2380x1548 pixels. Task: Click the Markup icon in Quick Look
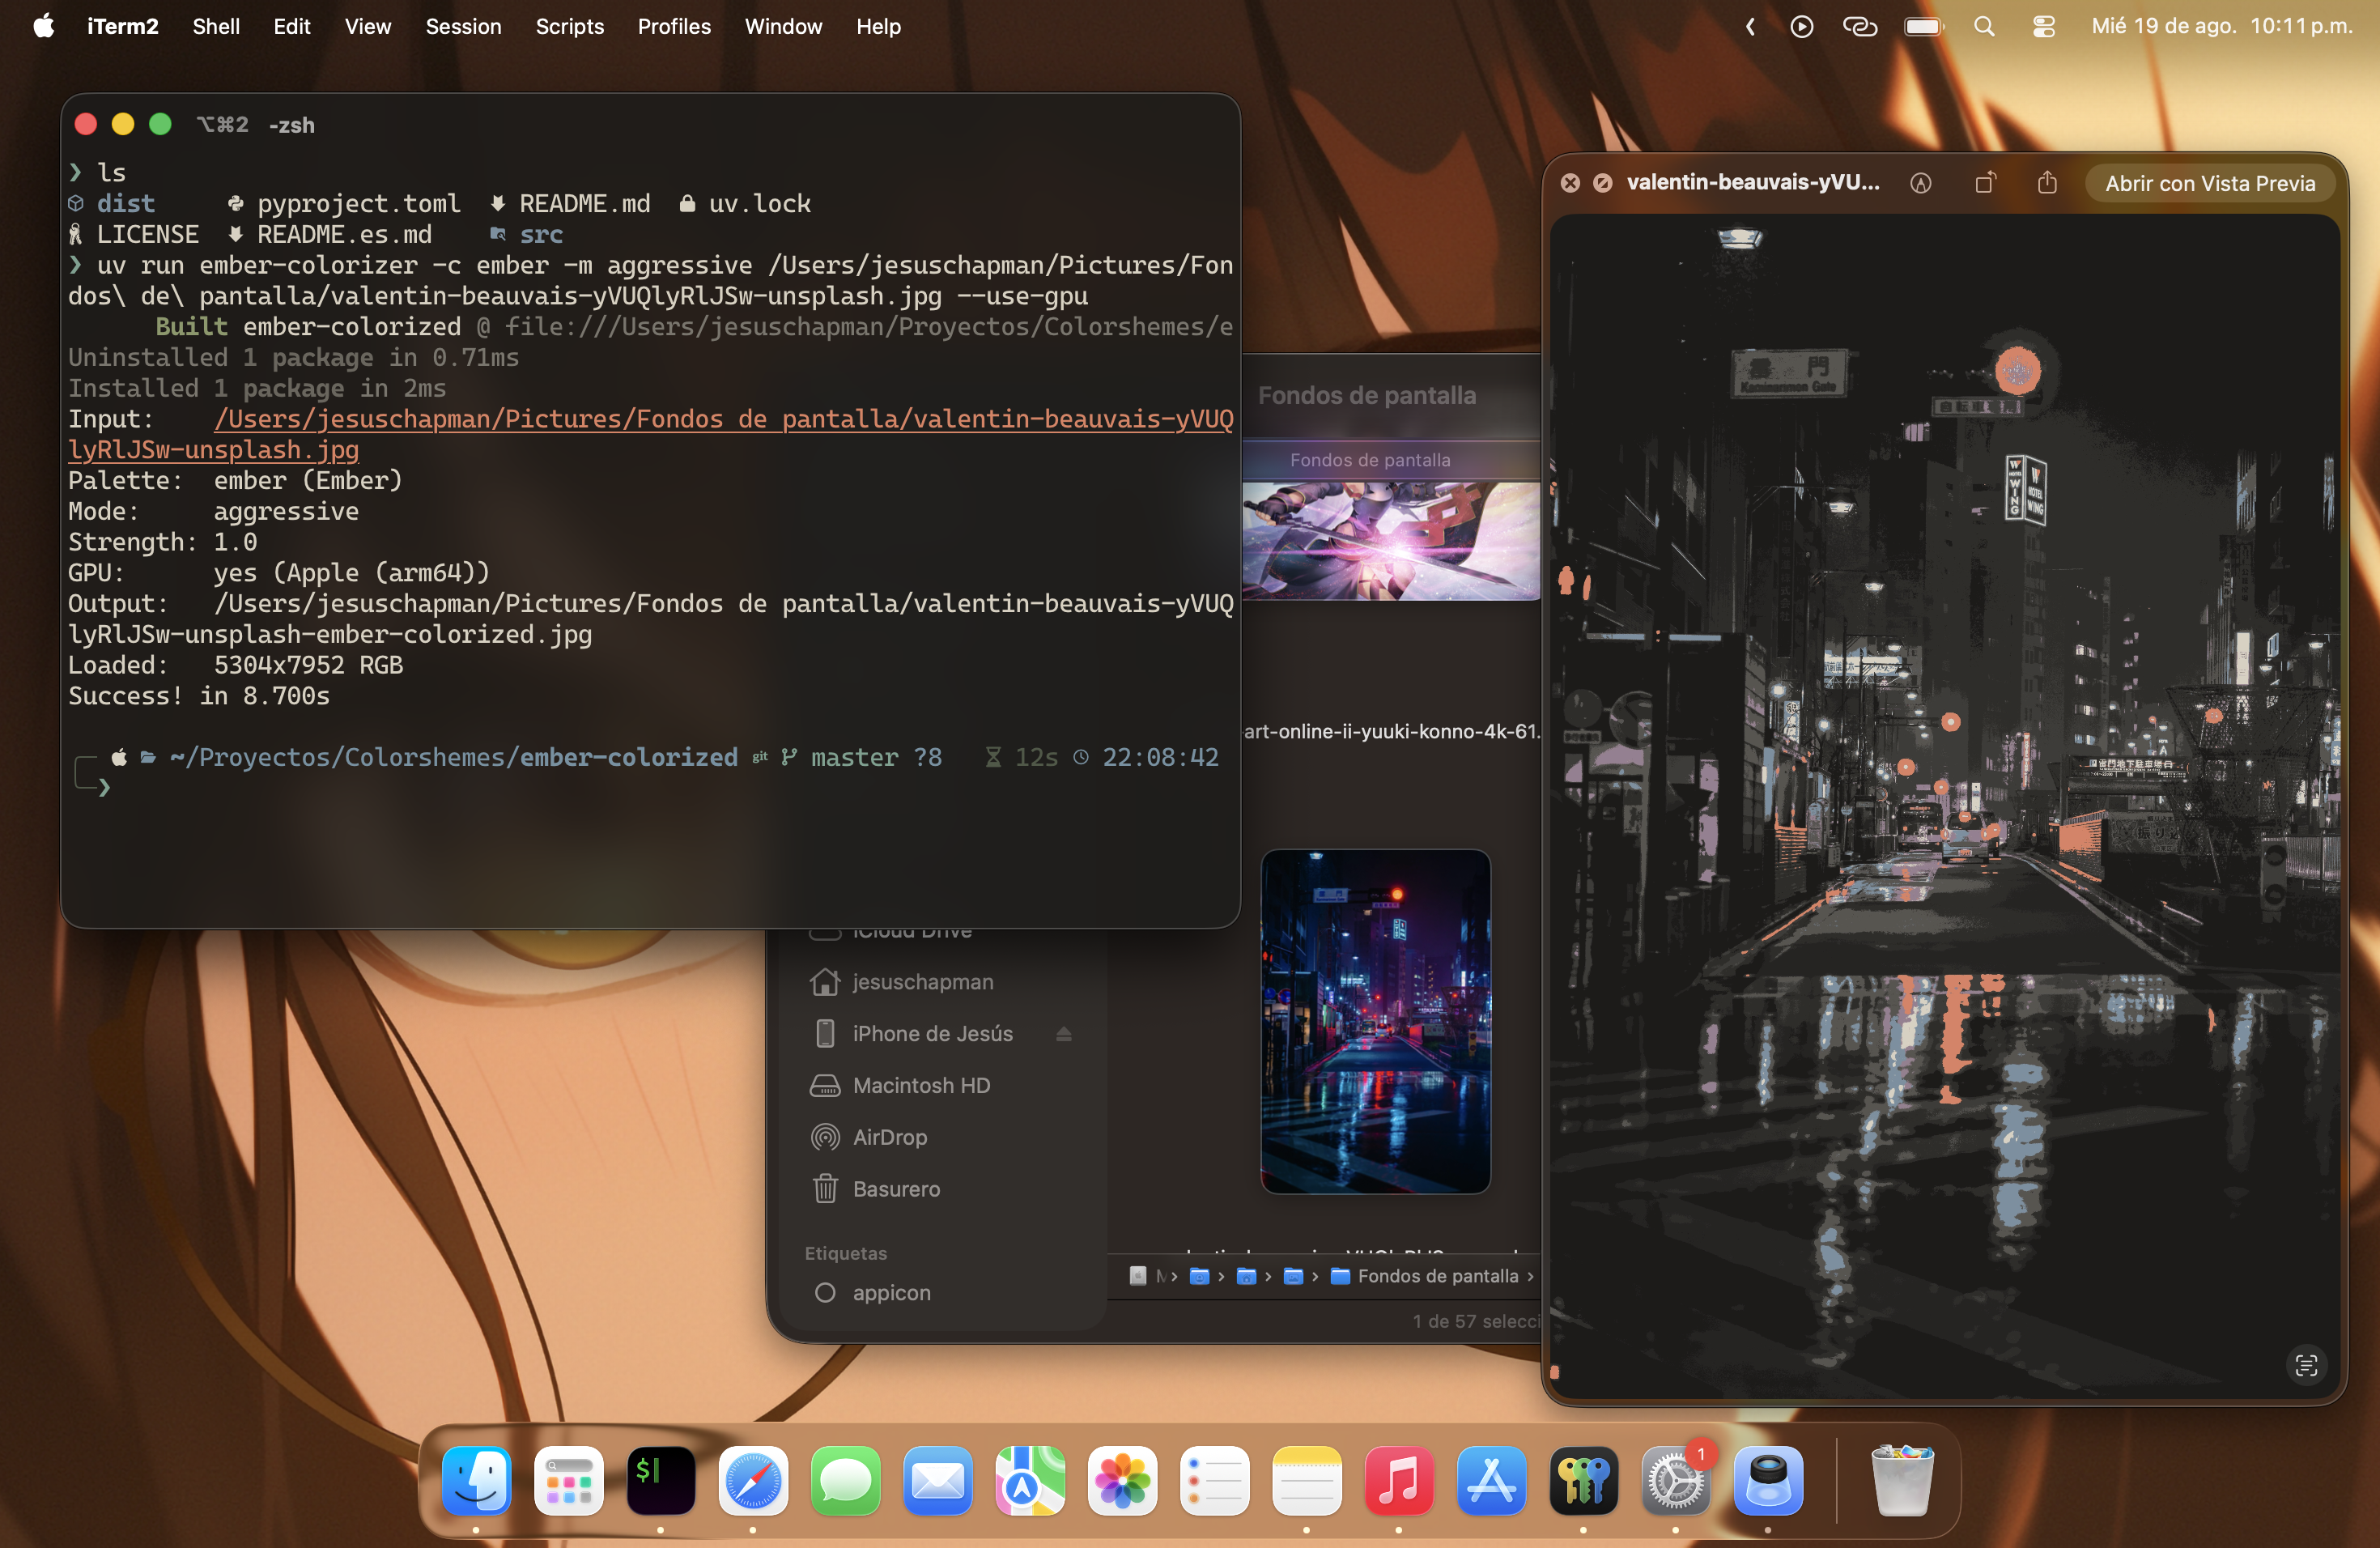[x=1920, y=183]
